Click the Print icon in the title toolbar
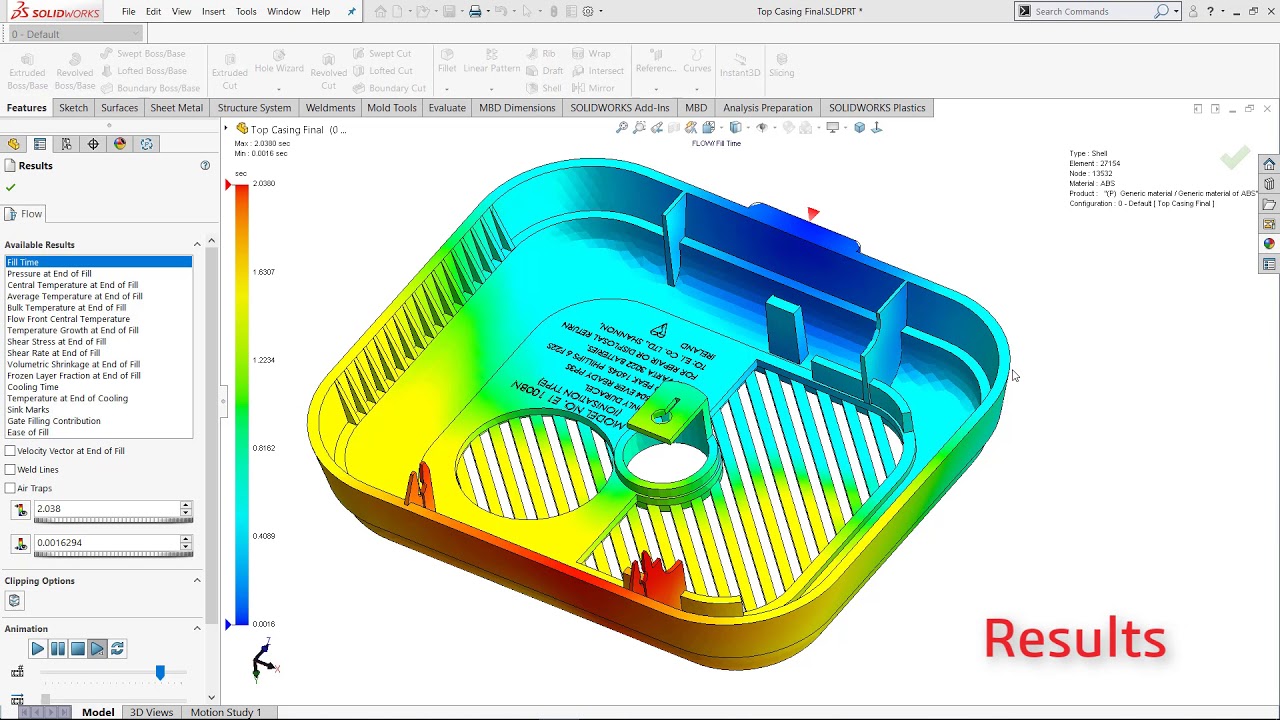 [x=475, y=11]
